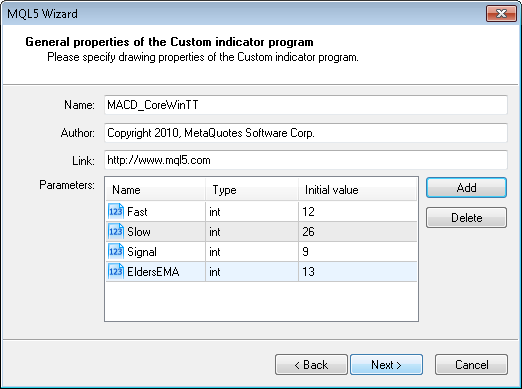Click the int type cell of EldersEMA

point(252,272)
